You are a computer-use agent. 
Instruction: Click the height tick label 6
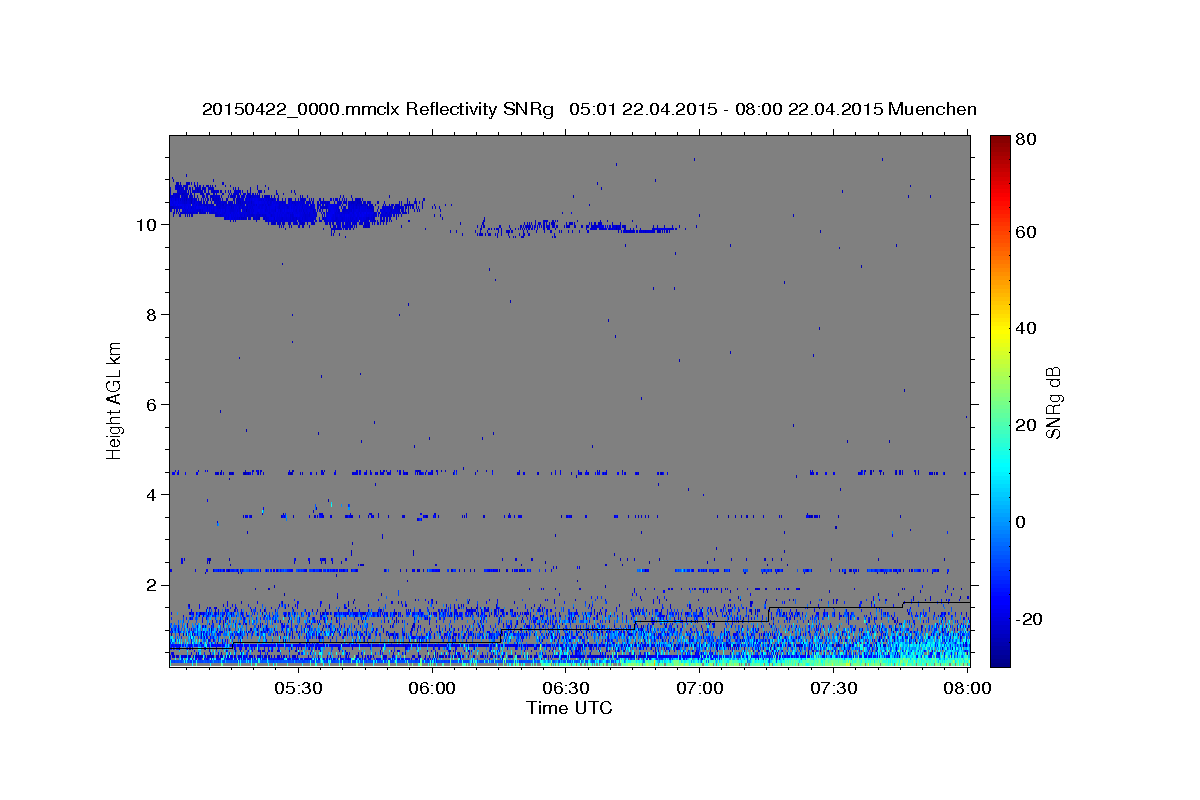tap(152, 404)
